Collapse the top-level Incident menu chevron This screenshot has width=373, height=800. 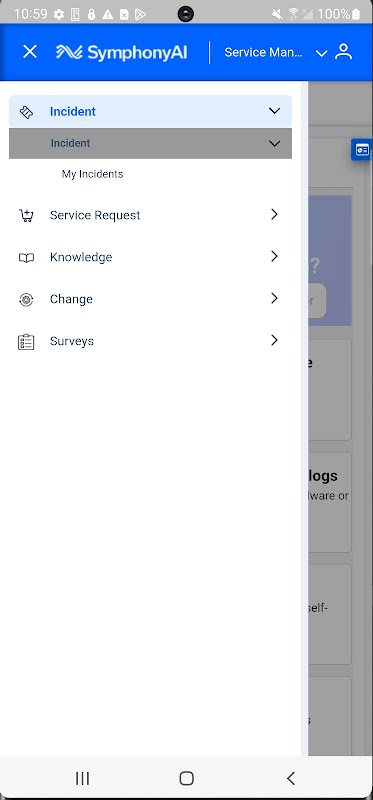275,111
